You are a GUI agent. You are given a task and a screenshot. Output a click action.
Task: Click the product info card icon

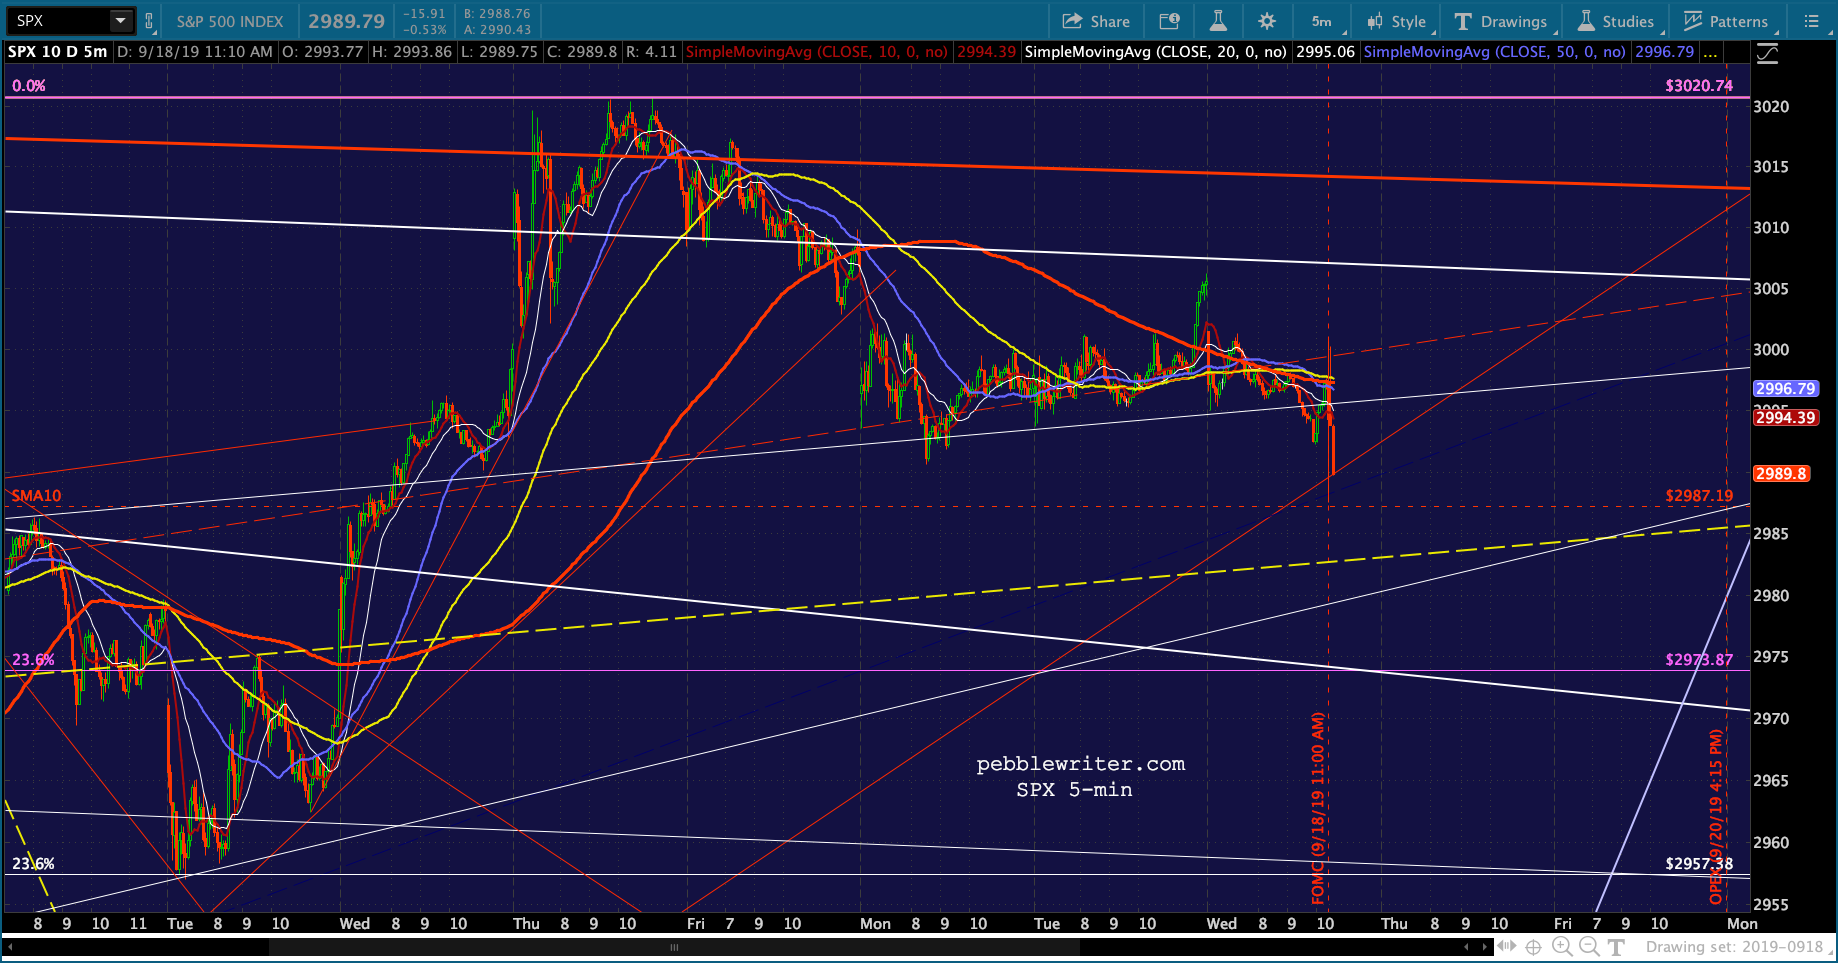(1169, 21)
